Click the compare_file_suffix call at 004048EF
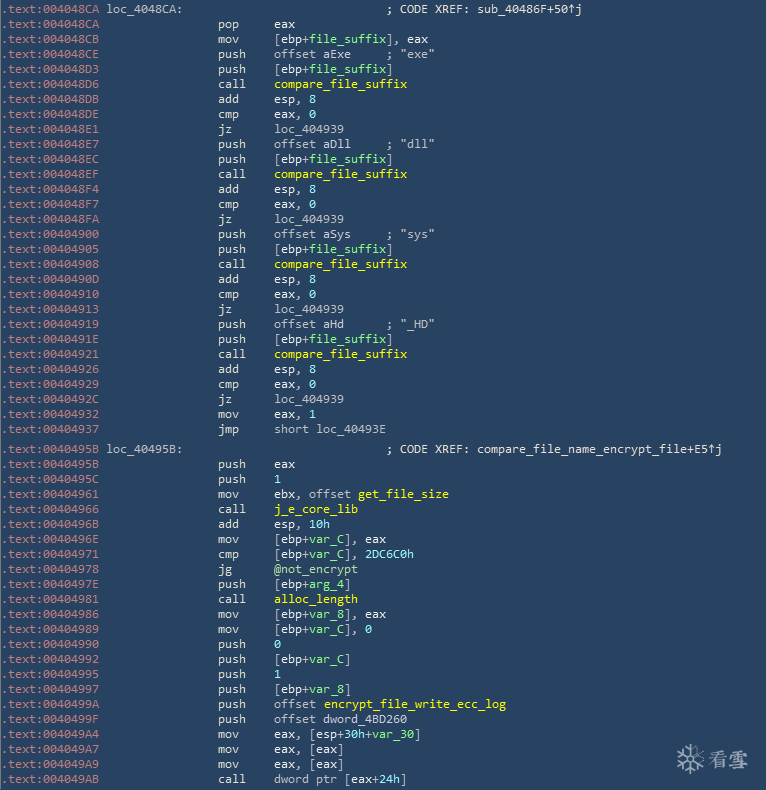766x790 pixels. coord(340,174)
